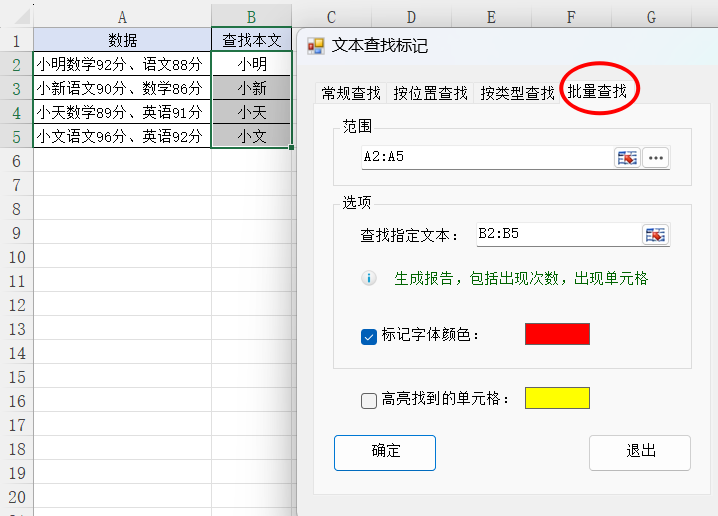Select cell B3 containing 小新
This screenshot has width=718, height=516.
point(252,88)
